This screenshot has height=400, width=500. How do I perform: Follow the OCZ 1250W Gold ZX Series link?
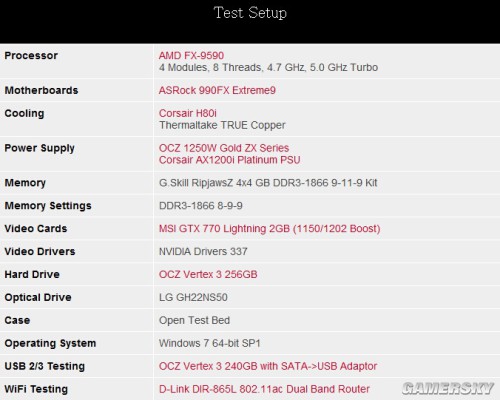224,148
